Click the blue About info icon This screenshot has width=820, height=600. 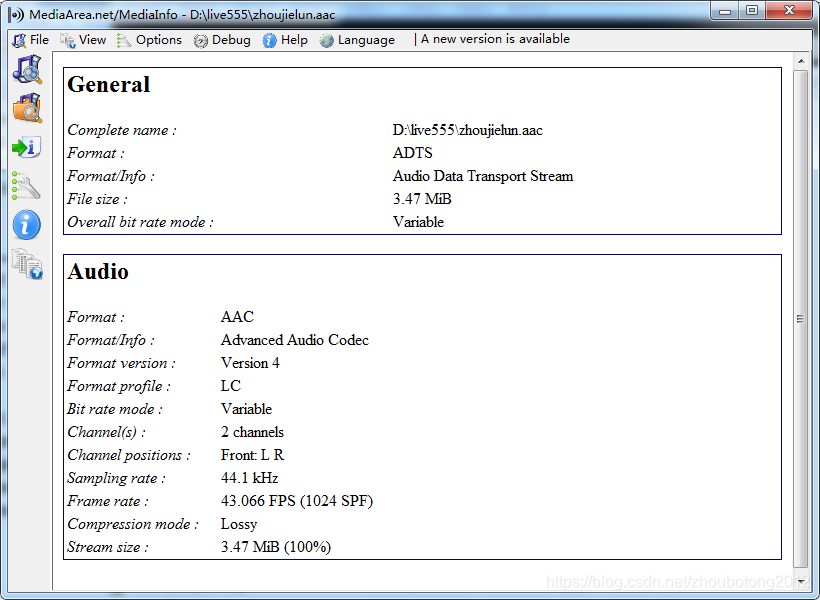(x=27, y=225)
